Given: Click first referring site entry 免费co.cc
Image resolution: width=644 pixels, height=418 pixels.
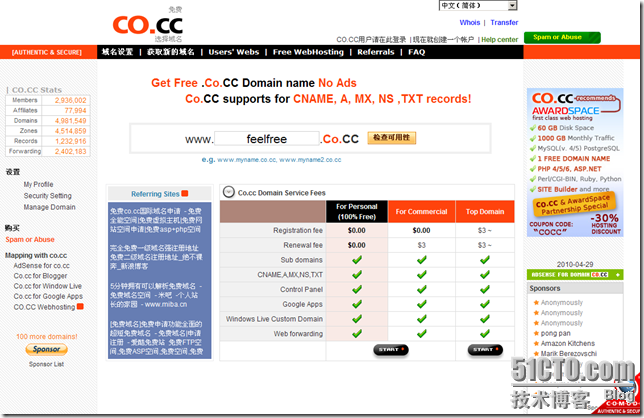Looking at the screenshot, I should coord(156,220).
